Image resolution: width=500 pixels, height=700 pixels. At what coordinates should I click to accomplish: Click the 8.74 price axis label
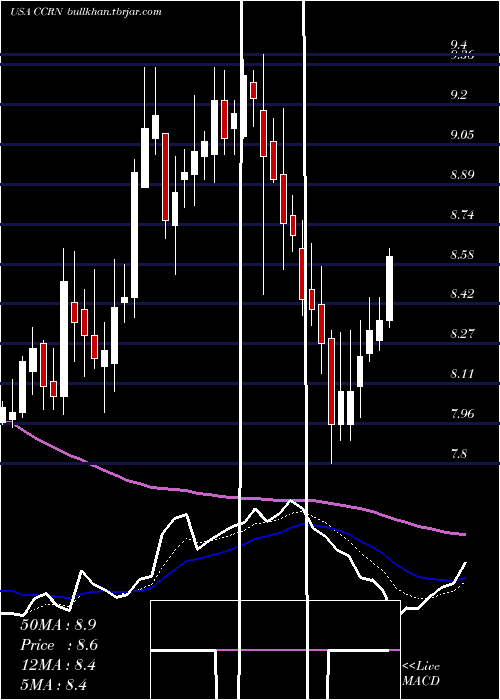[462, 215]
